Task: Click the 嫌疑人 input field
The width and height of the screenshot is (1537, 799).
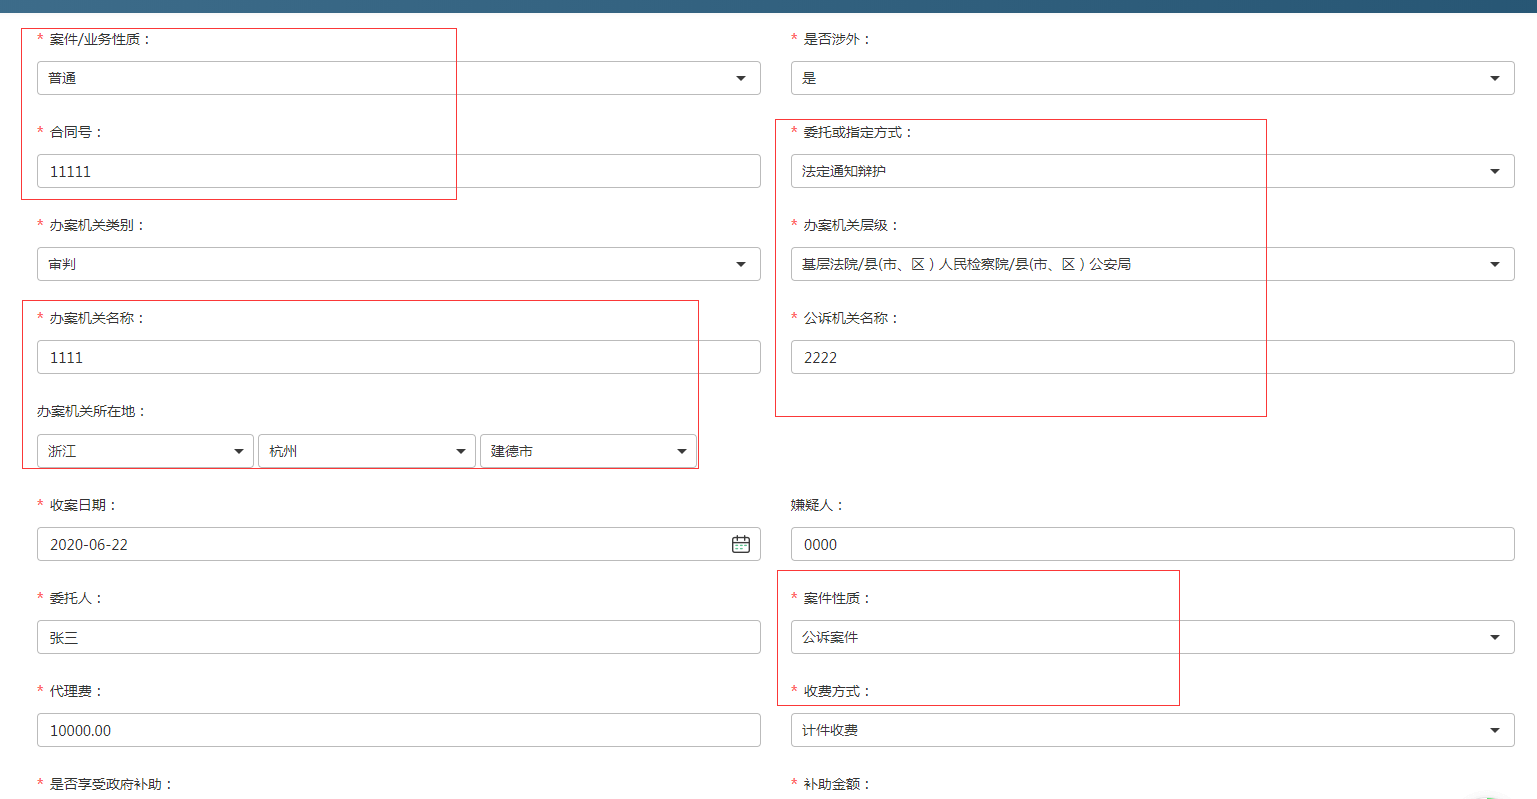Action: tap(1152, 544)
